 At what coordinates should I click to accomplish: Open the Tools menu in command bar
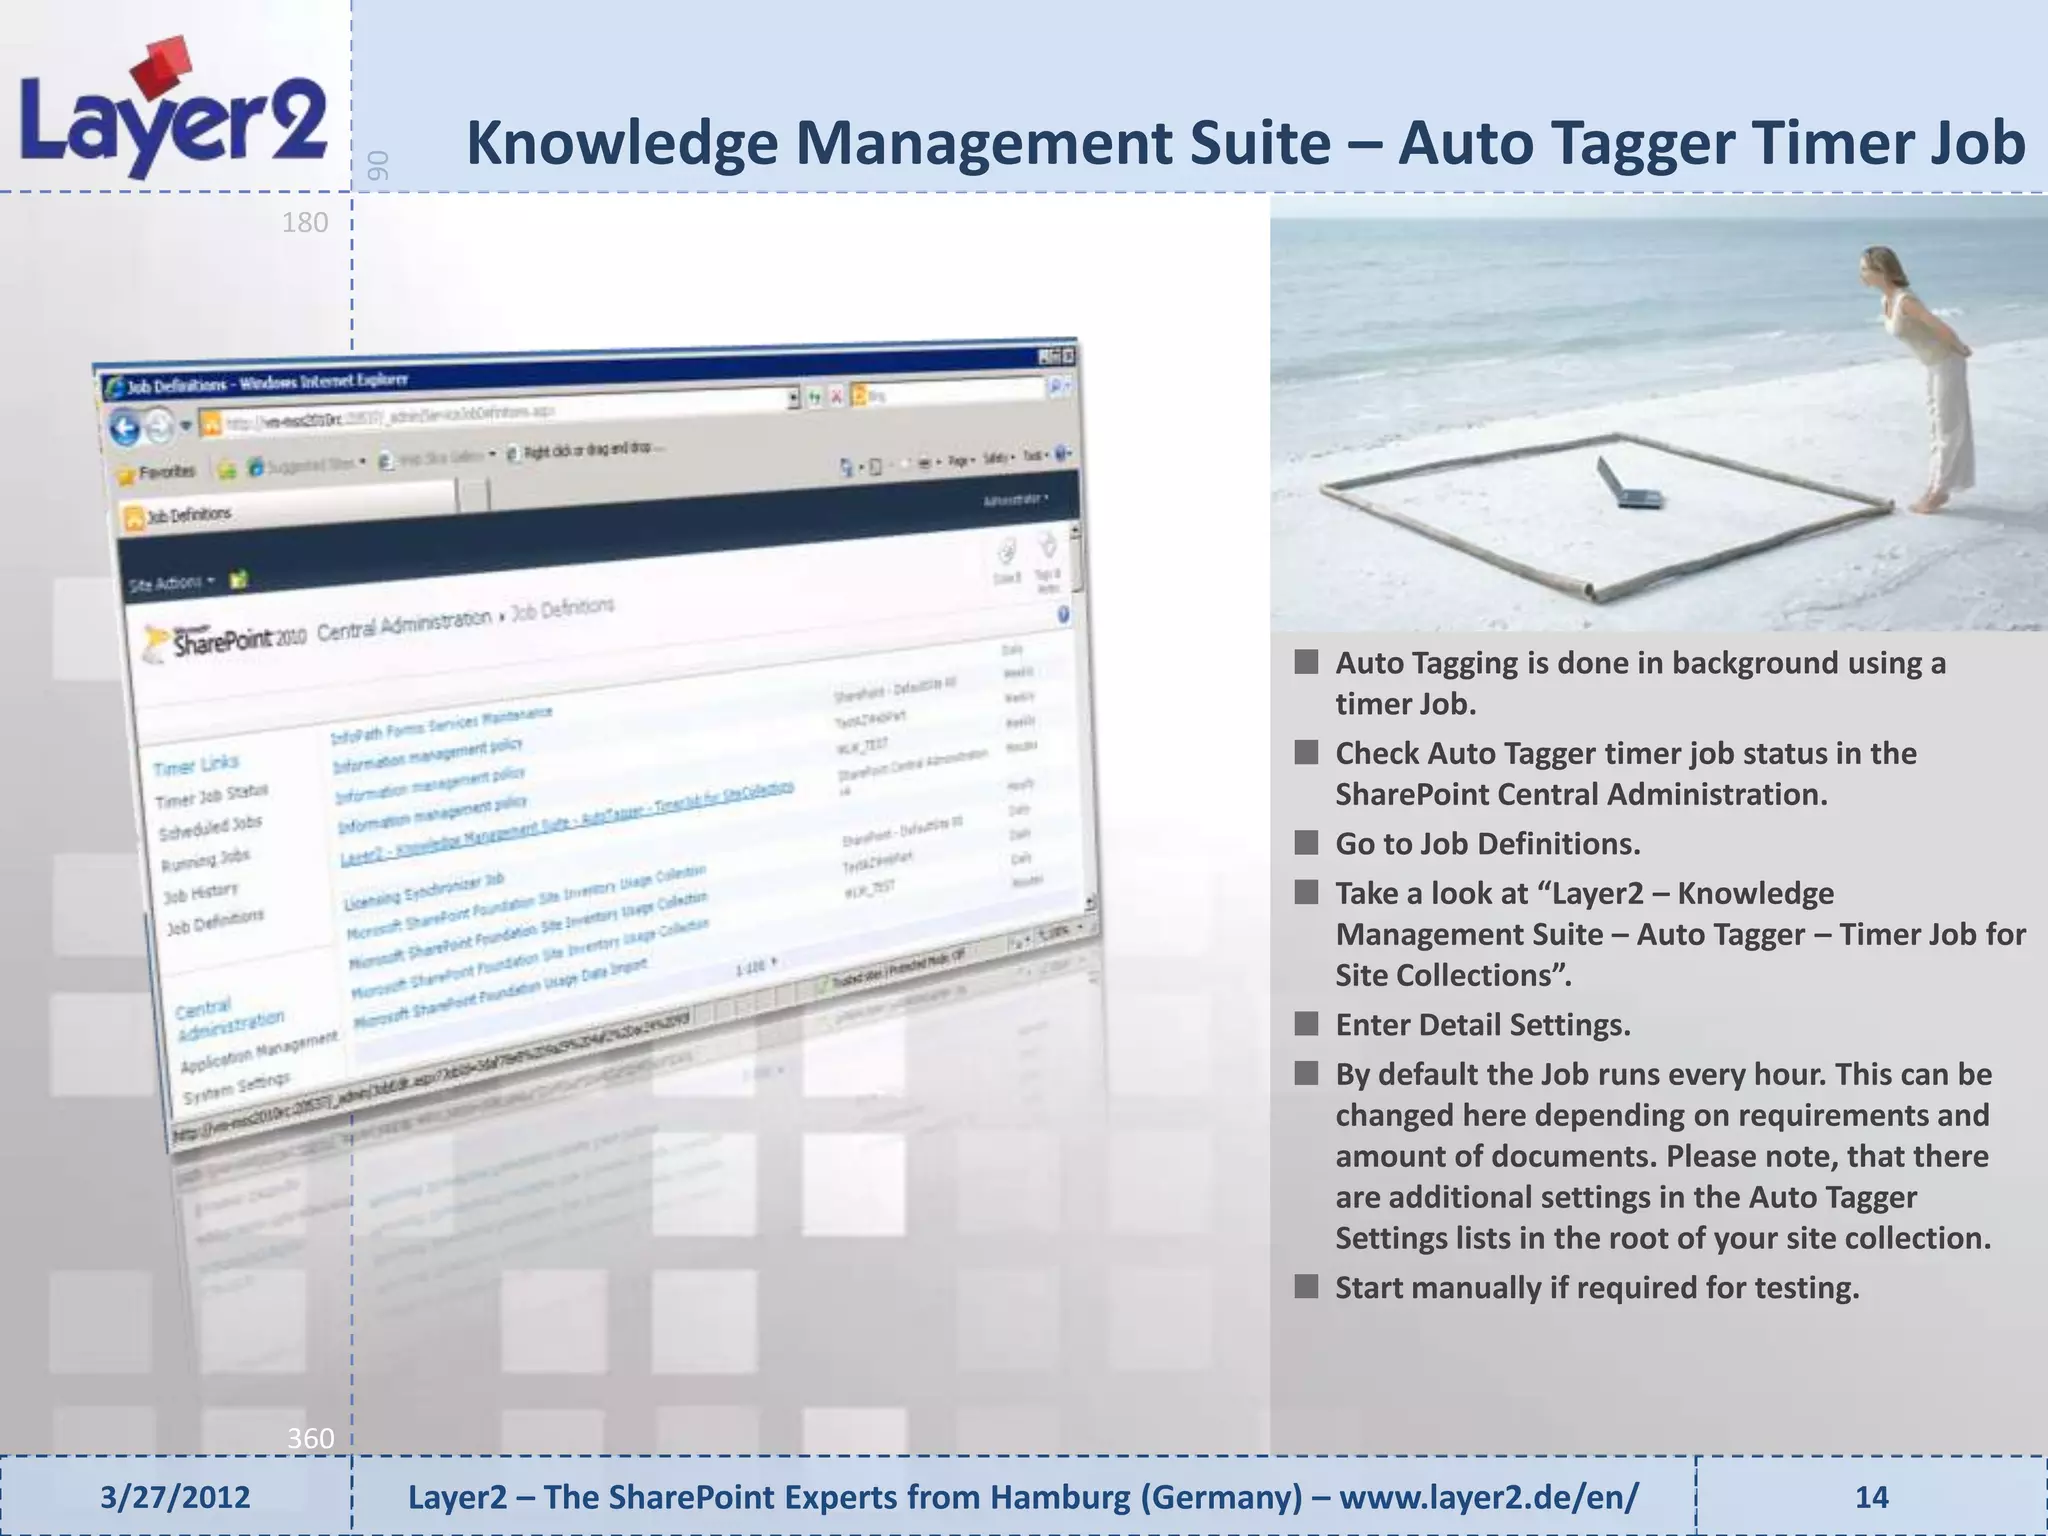1036,456
